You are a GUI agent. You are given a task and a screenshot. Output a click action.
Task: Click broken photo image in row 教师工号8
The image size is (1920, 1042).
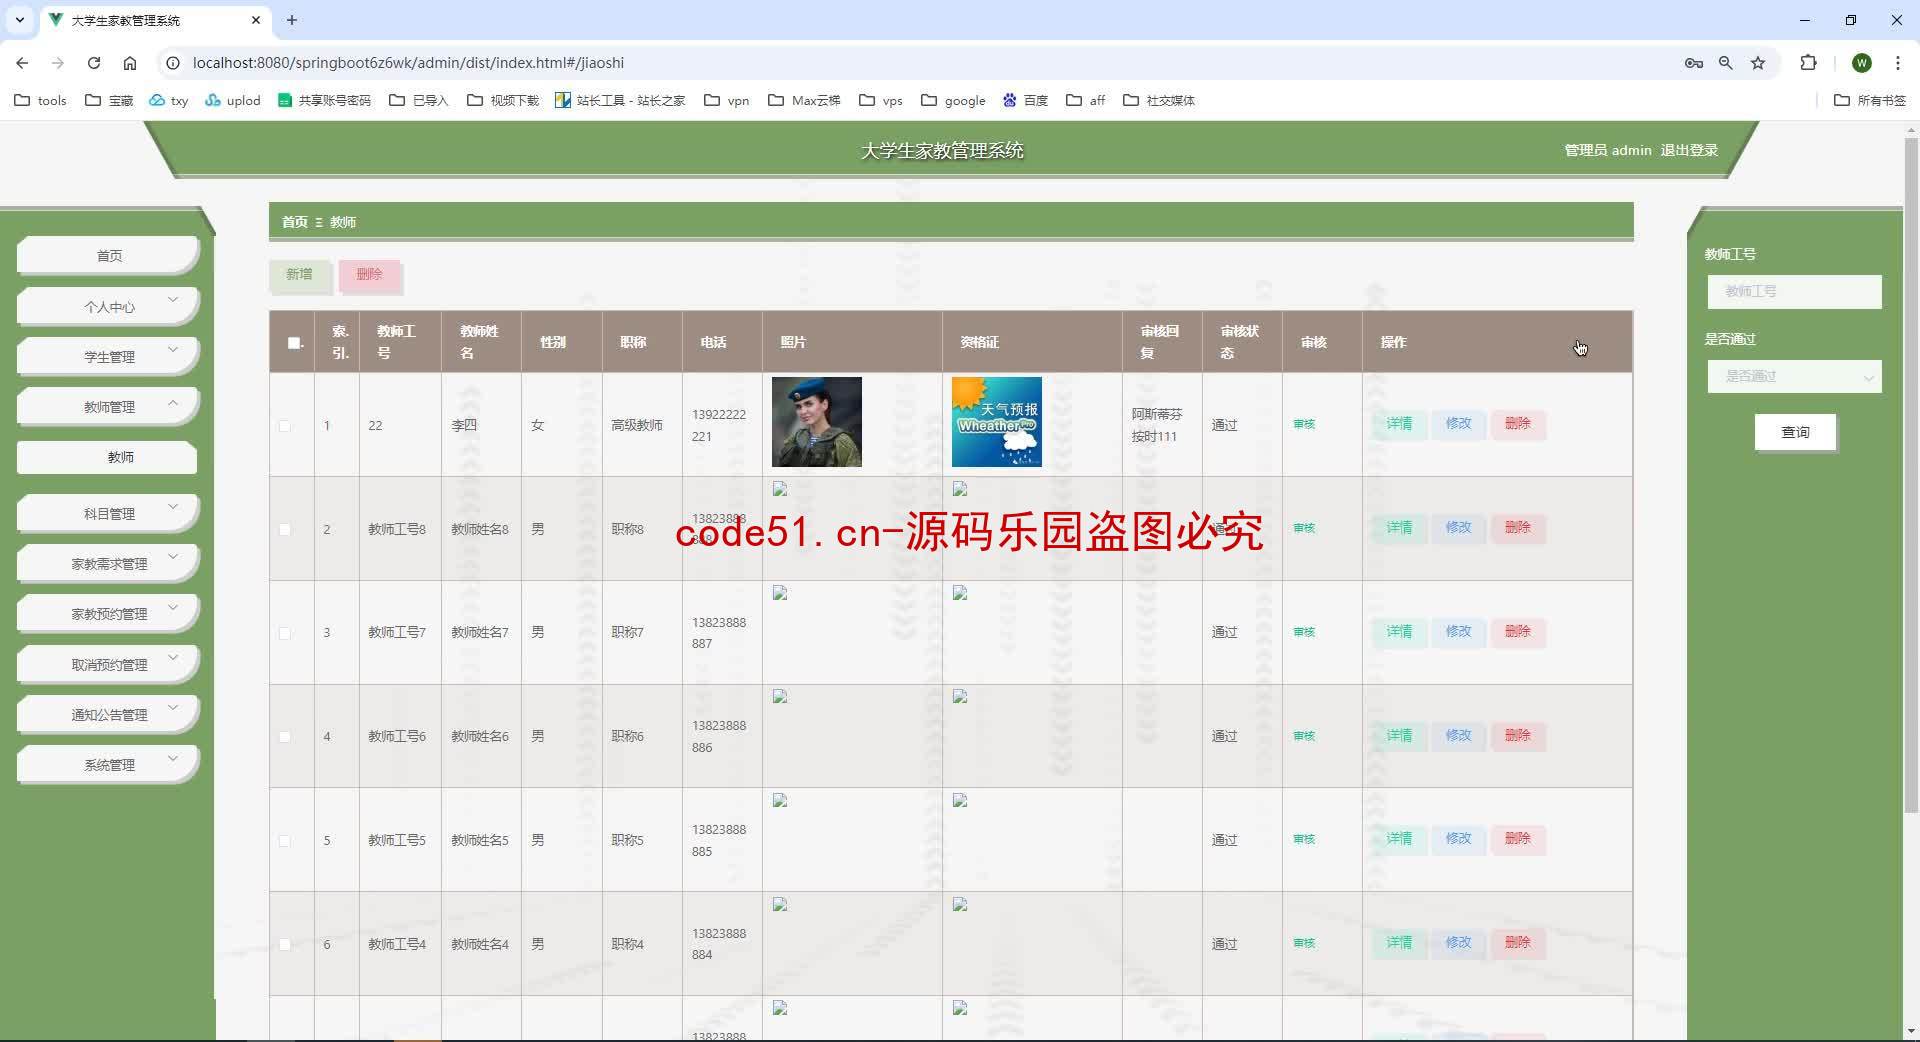pos(780,489)
